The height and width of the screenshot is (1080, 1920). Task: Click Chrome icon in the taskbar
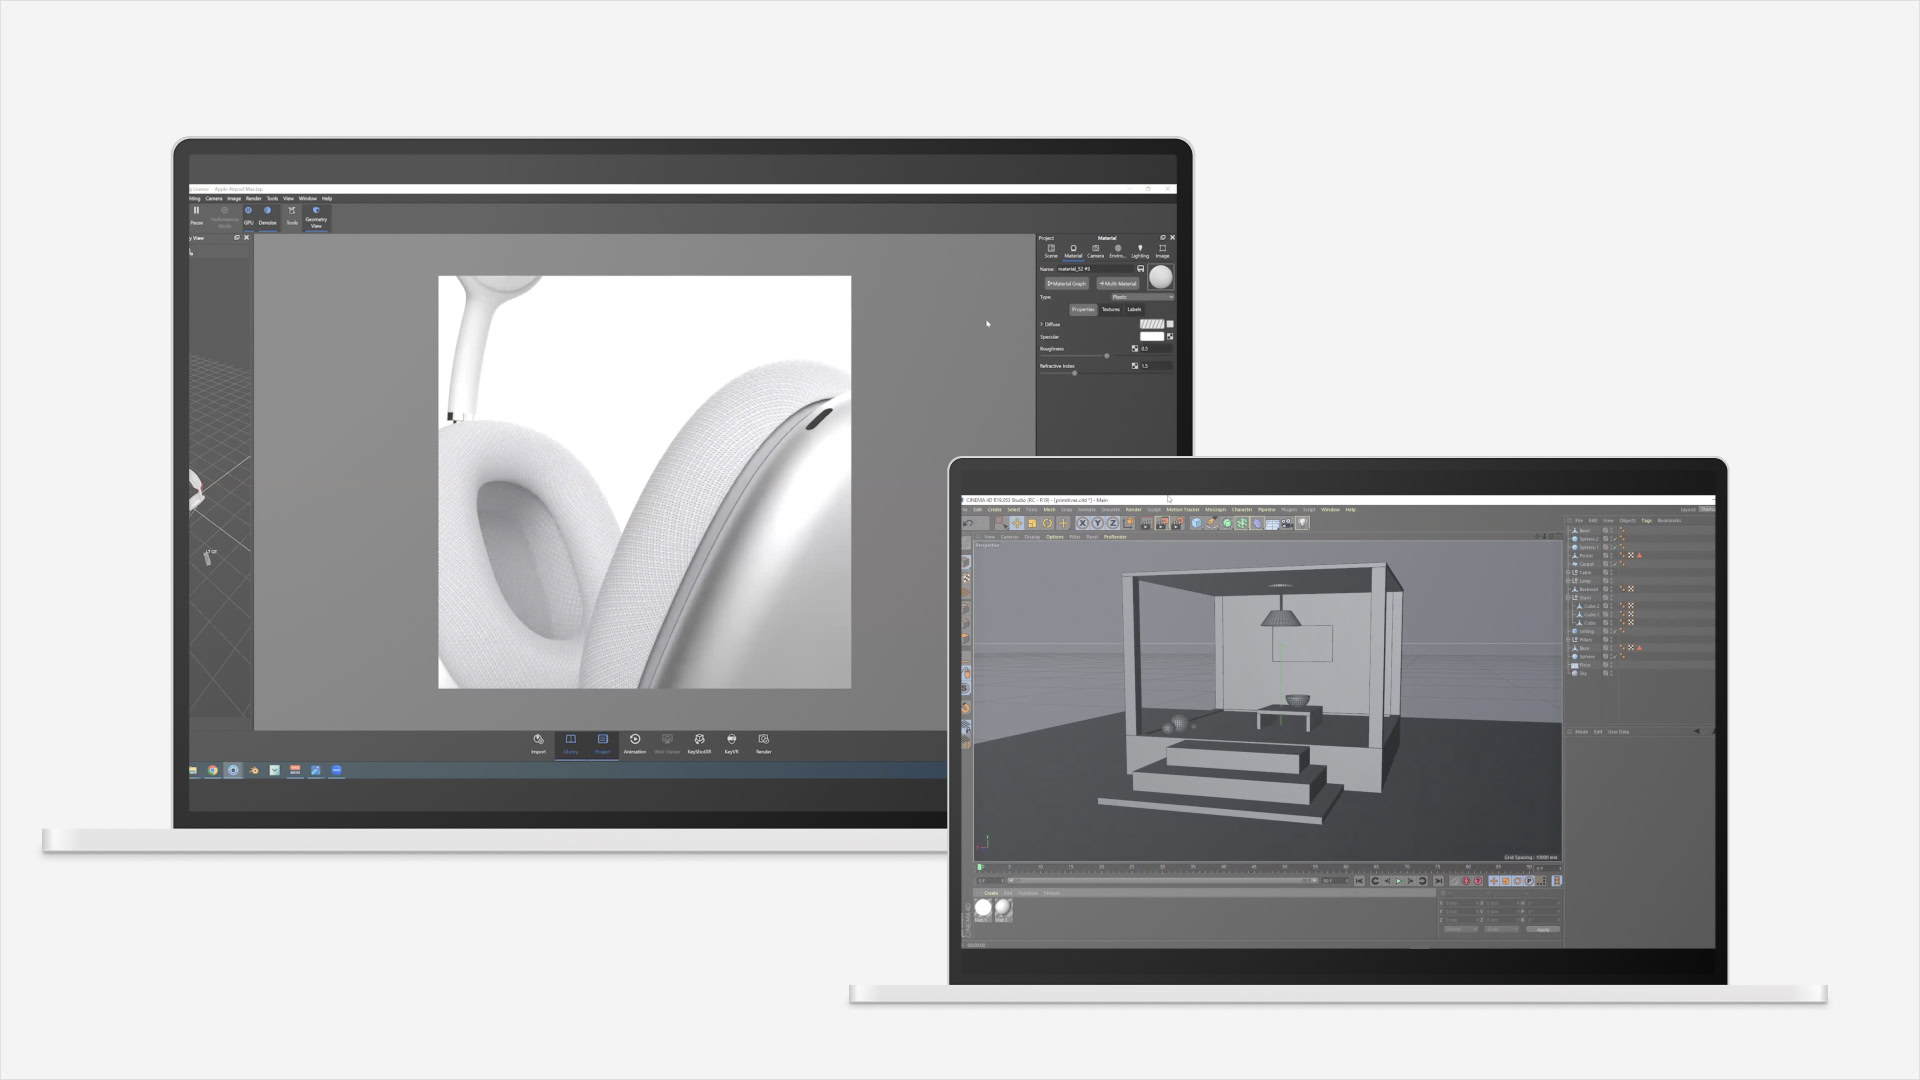[213, 770]
